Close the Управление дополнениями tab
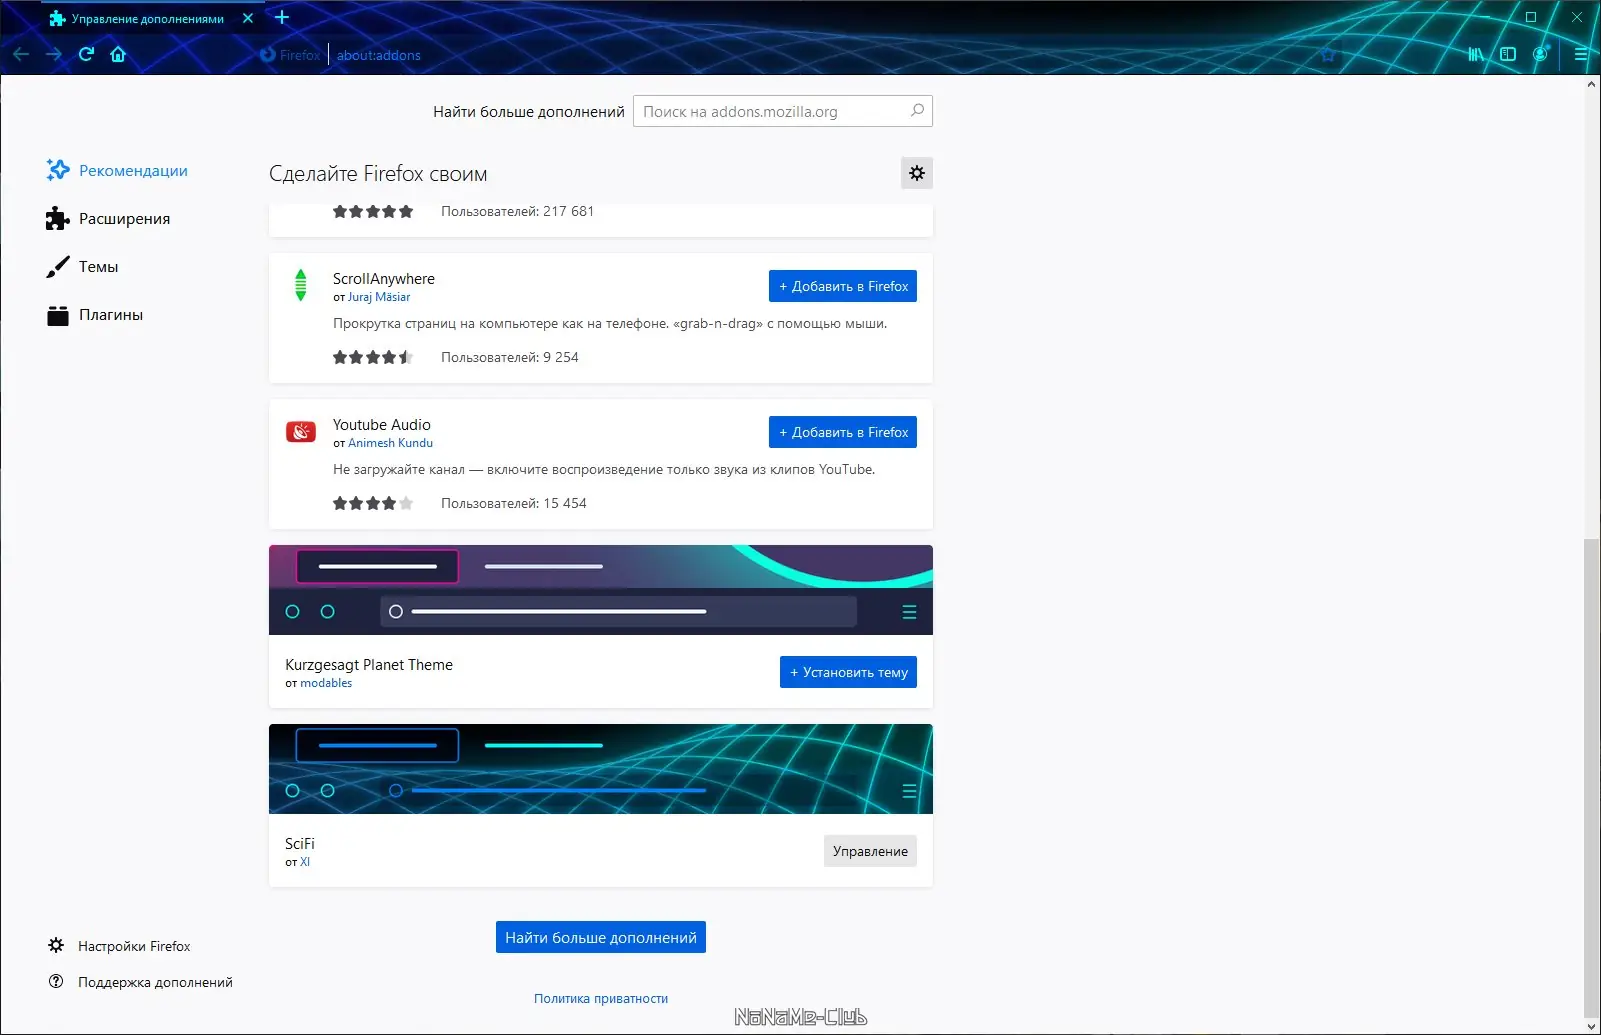 (x=248, y=18)
